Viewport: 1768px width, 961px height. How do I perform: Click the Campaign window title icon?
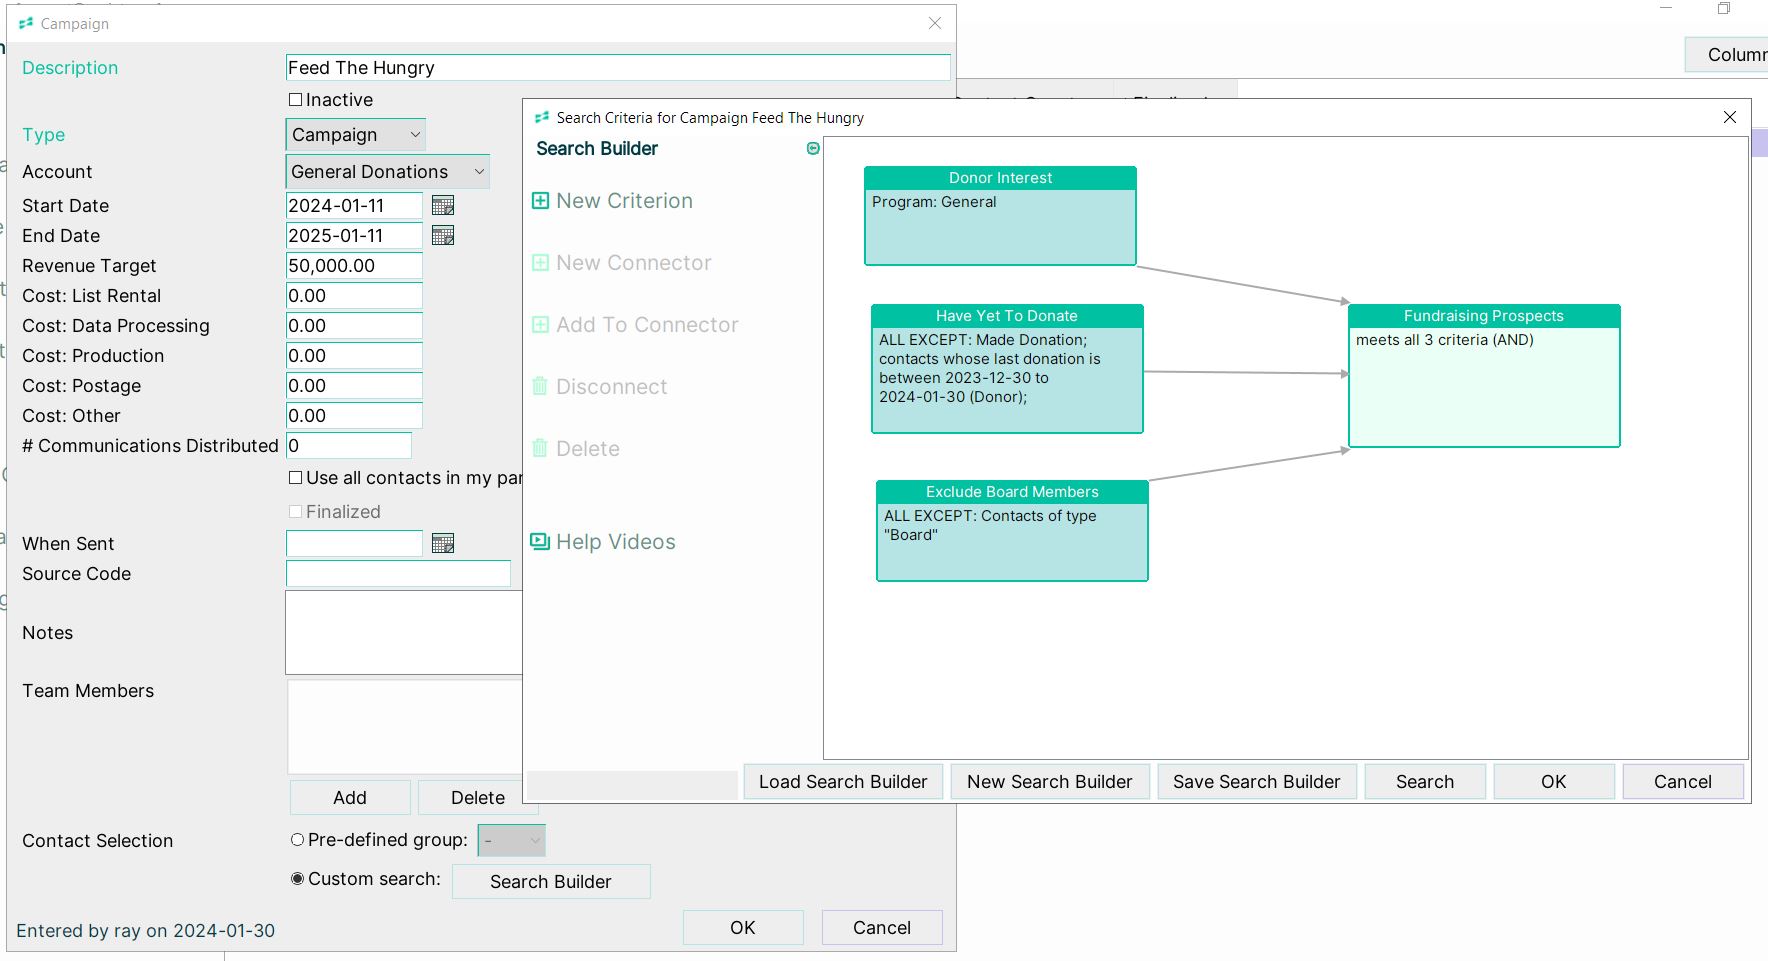click(x=26, y=23)
